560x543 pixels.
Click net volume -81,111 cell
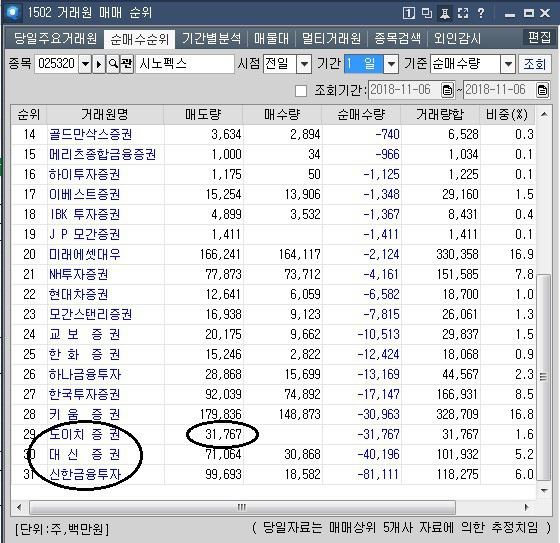pos(378,475)
